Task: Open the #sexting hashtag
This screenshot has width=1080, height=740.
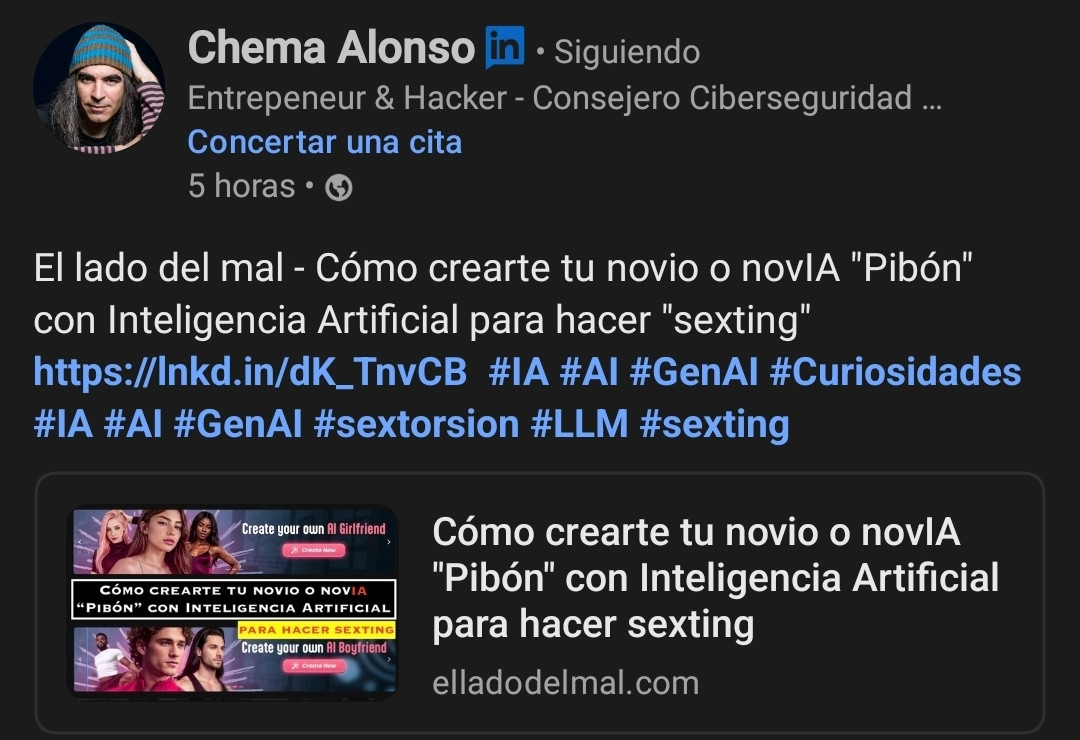Action: coord(714,424)
